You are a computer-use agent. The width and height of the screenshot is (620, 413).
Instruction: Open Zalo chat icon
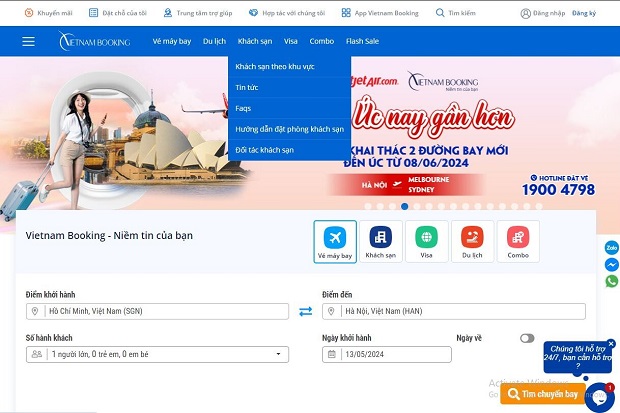click(611, 248)
